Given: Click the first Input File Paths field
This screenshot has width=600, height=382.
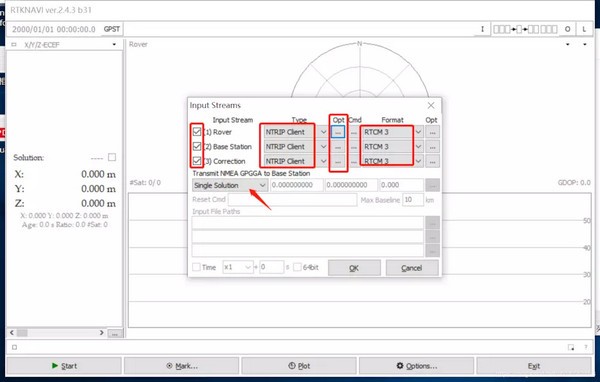Looking at the screenshot, I should (x=308, y=223).
